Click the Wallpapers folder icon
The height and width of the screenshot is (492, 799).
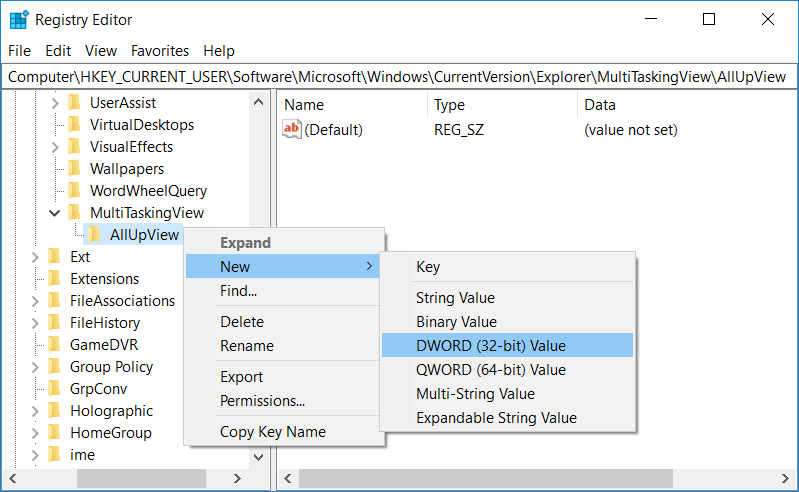click(74, 169)
